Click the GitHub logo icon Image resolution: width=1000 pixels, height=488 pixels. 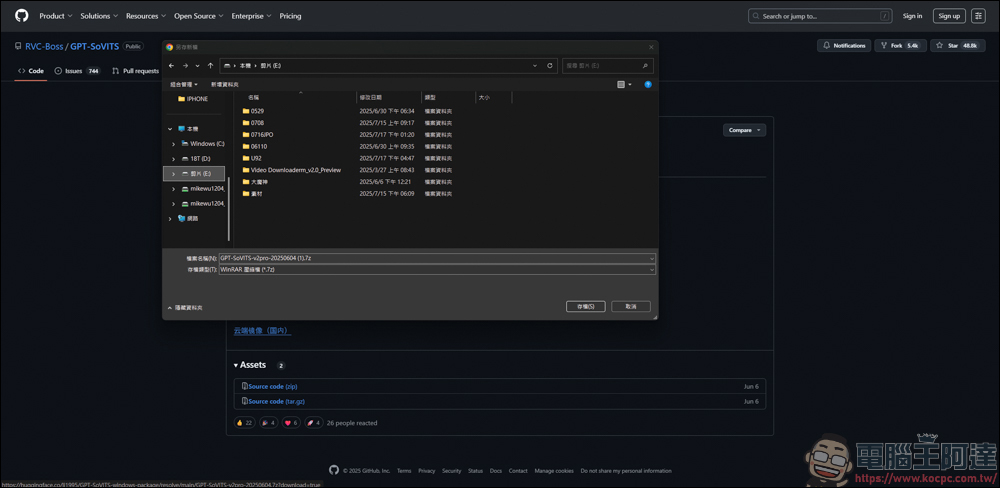click(x=22, y=15)
